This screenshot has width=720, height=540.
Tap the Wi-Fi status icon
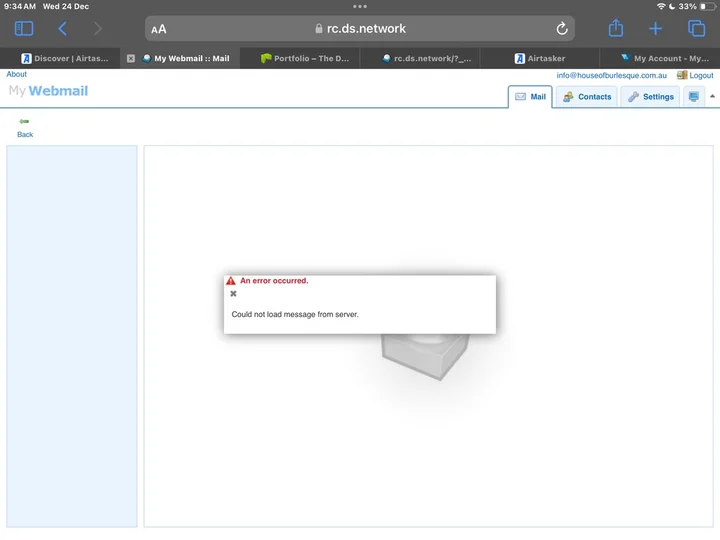pos(661,6)
